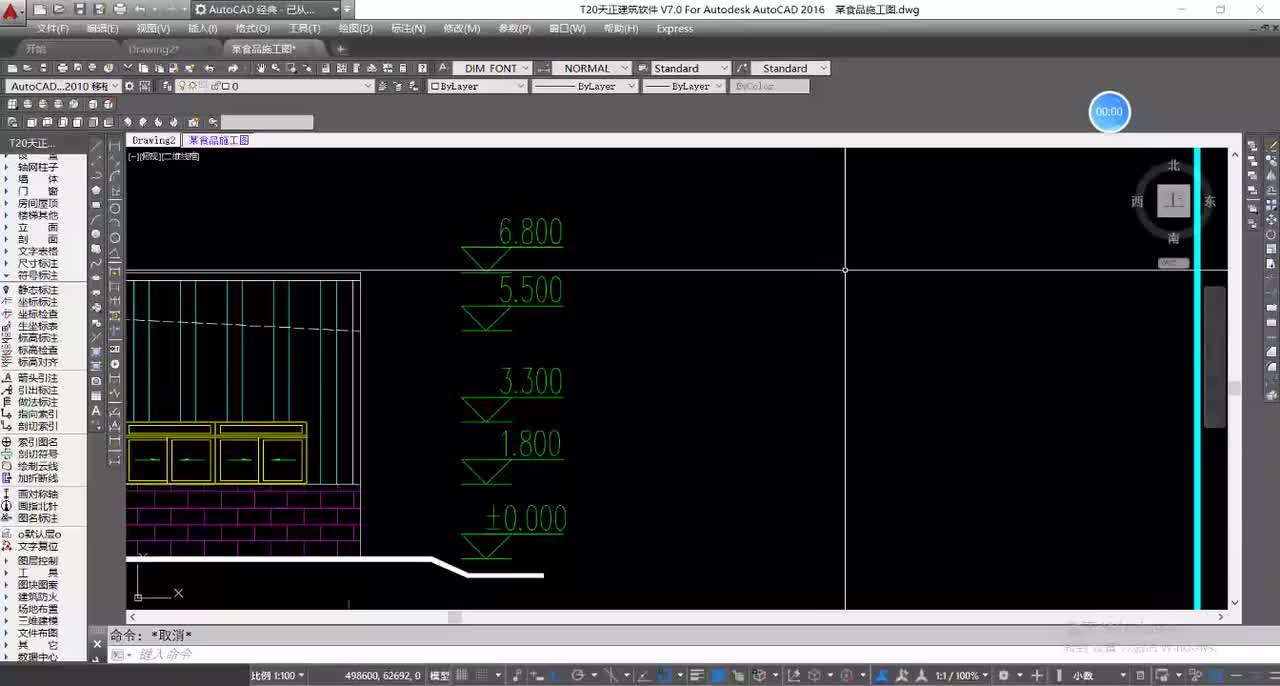The height and width of the screenshot is (686, 1280).
Task: Click the horizontal scrollbar thumb below canvas
Action: tap(455, 617)
